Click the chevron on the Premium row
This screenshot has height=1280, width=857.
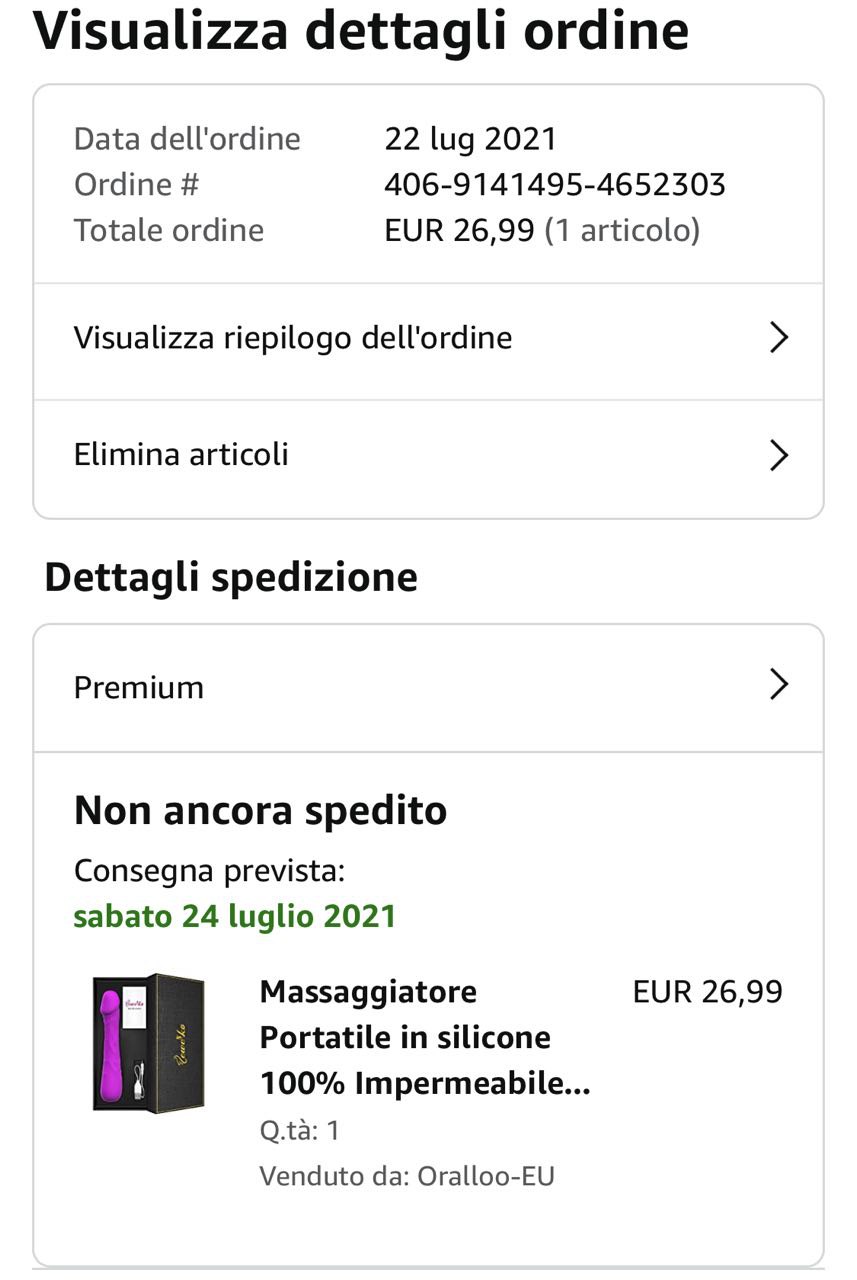tap(779, 685)
